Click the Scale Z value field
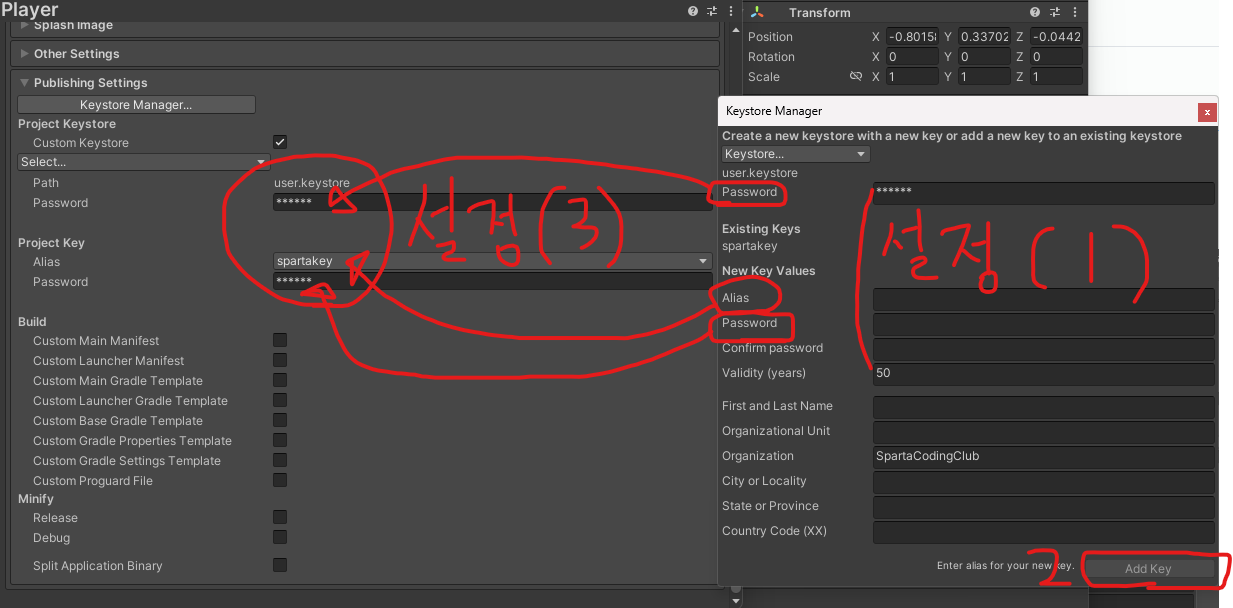The width and height of the screenshot is (1233, 608). pyautogui.click(x=1056, y=77)
